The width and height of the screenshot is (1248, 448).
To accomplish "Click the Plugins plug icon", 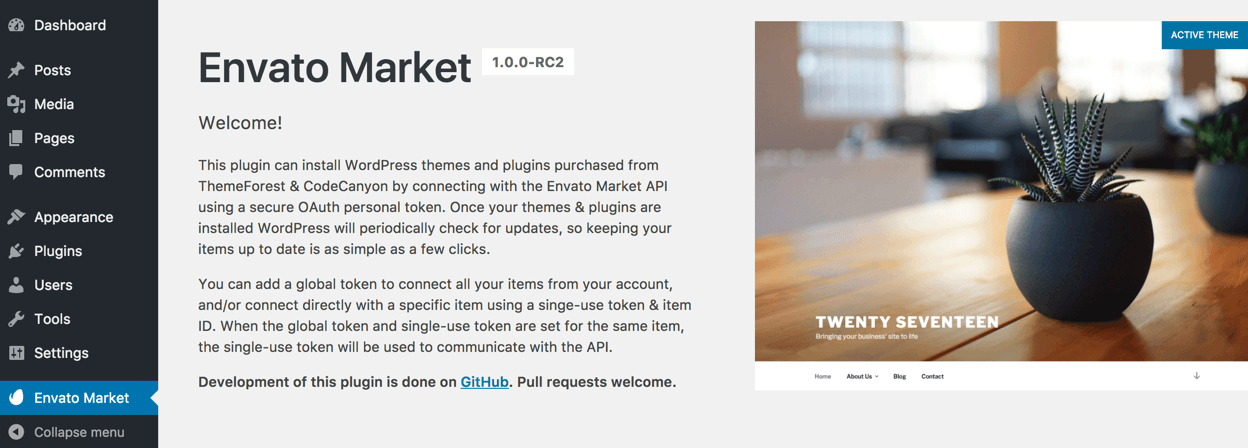I will [x=16, y=251].
